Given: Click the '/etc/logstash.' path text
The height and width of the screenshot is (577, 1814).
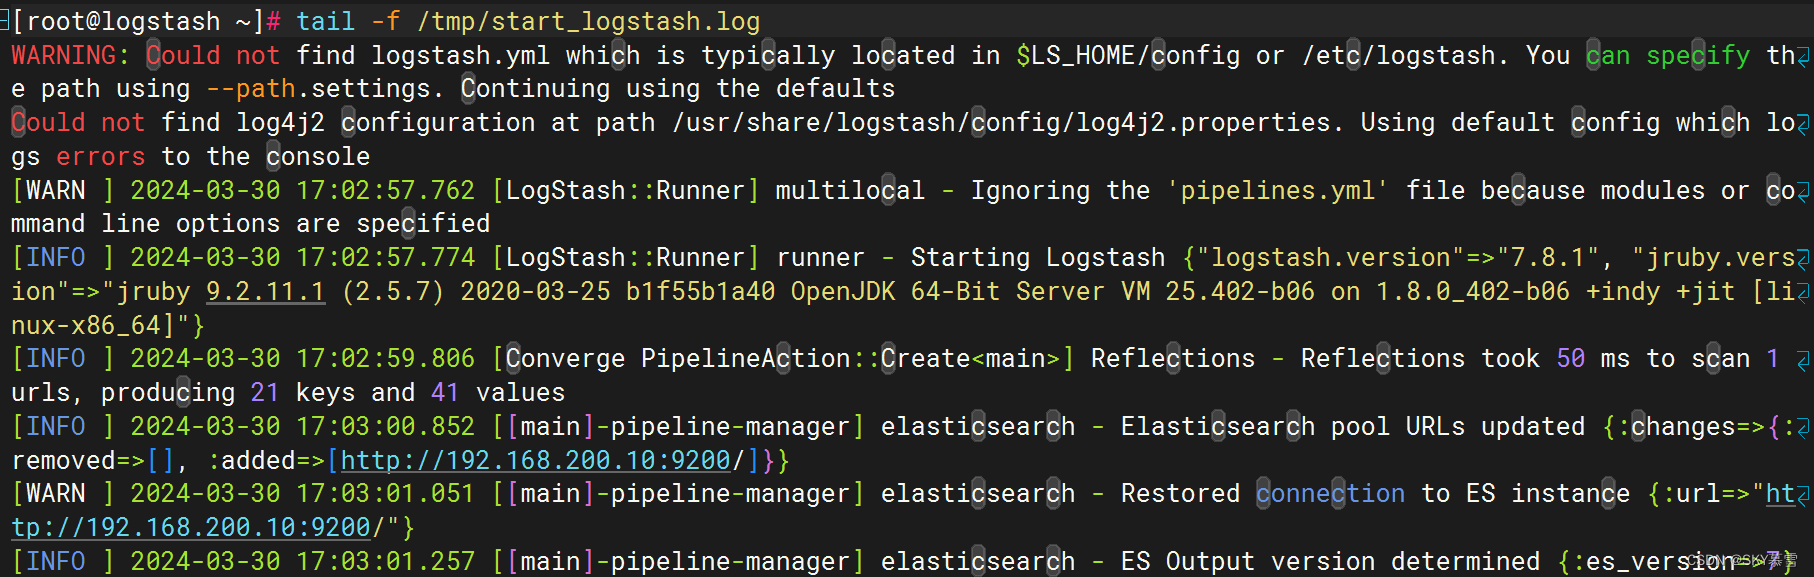Looking at the screenshot, I should [x=1406, y=55].
